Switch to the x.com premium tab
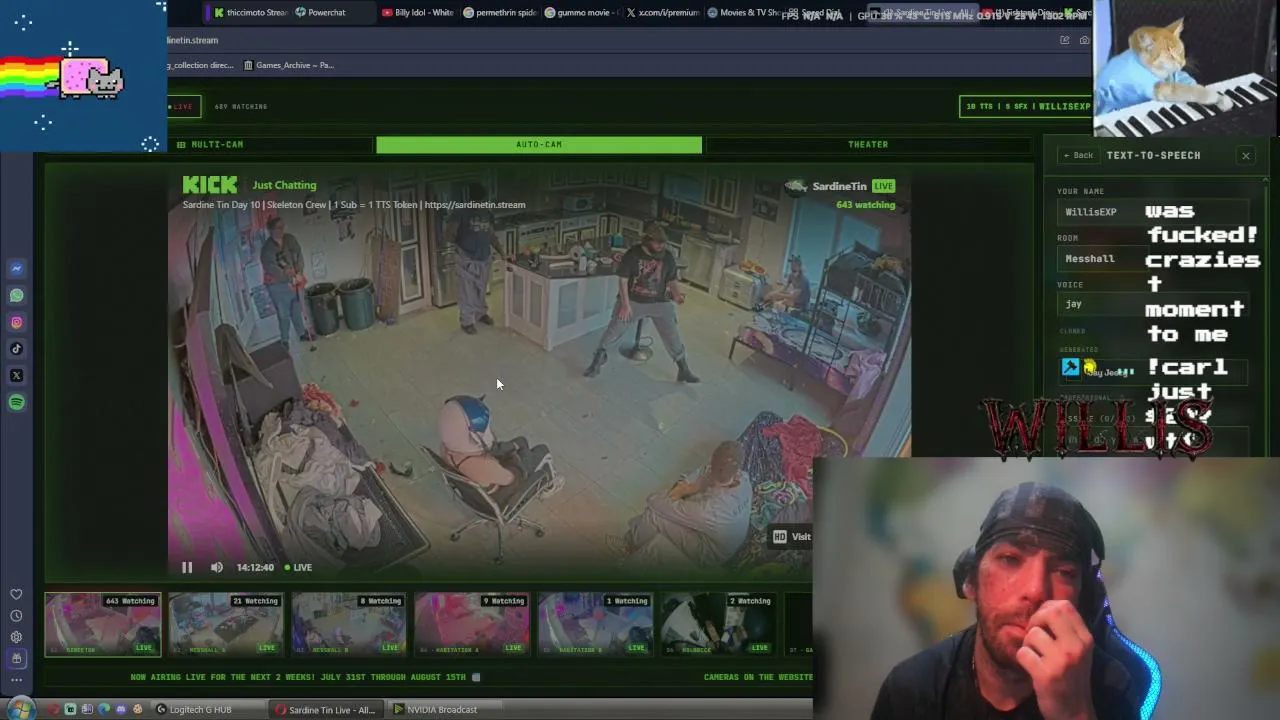The width and height of the screenshot is (1280, 720). tap(662, 12)
